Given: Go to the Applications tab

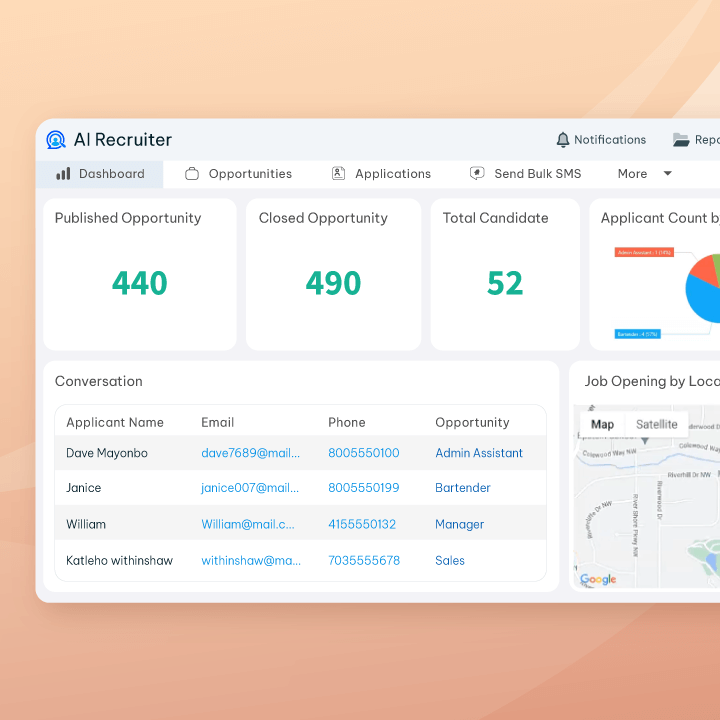Looking at the screenshot, I should (x=392, y=174).
